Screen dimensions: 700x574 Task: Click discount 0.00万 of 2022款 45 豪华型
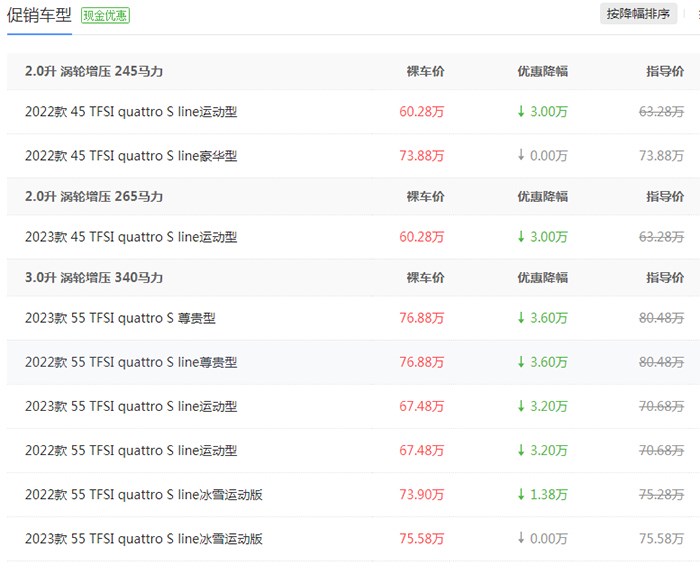point(542,156)
